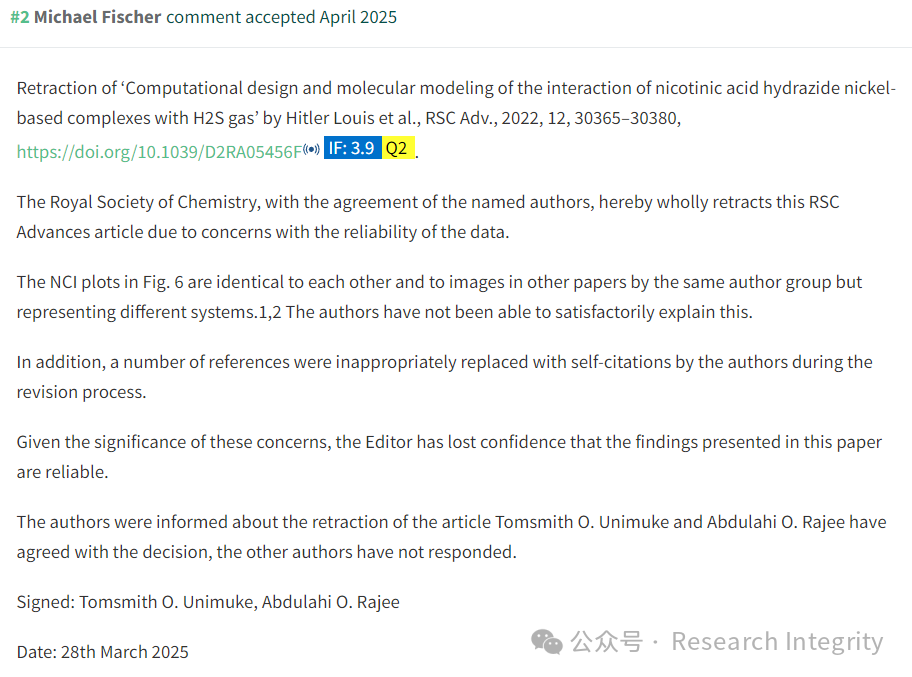This screenshot has width=912, height=677.
Task: Open the #2 comment number link
Action: coord(20,17)
